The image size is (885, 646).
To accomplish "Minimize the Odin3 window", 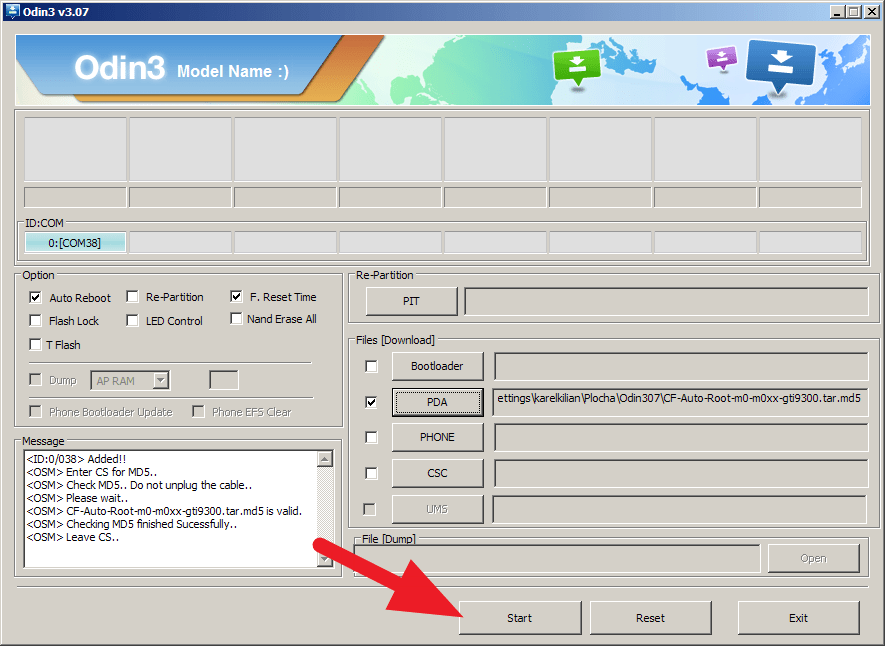I will [837, 12].
